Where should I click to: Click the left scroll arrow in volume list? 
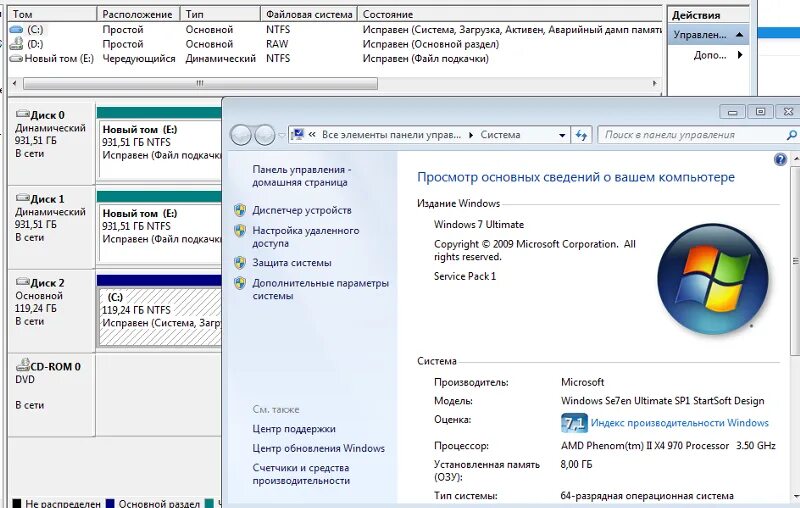(x=14, y=83)
